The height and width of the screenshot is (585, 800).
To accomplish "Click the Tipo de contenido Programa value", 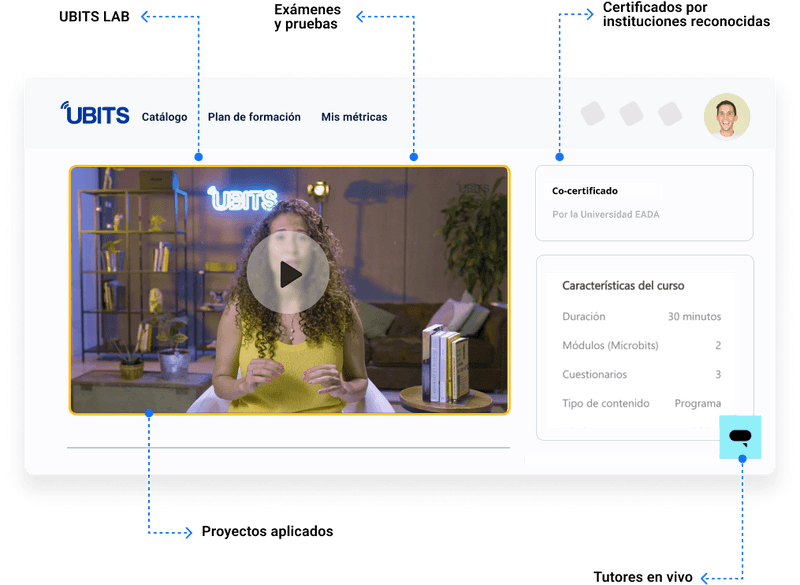I will 698,403.
